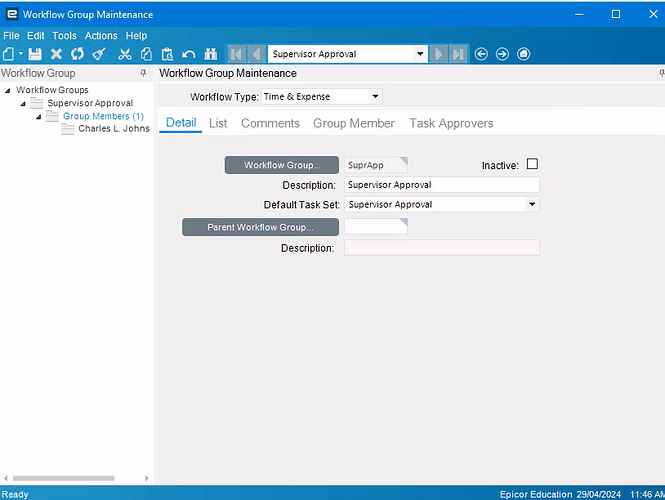Open search with binoculars icon
Screen dimensions: 665x500
[210, 54]
